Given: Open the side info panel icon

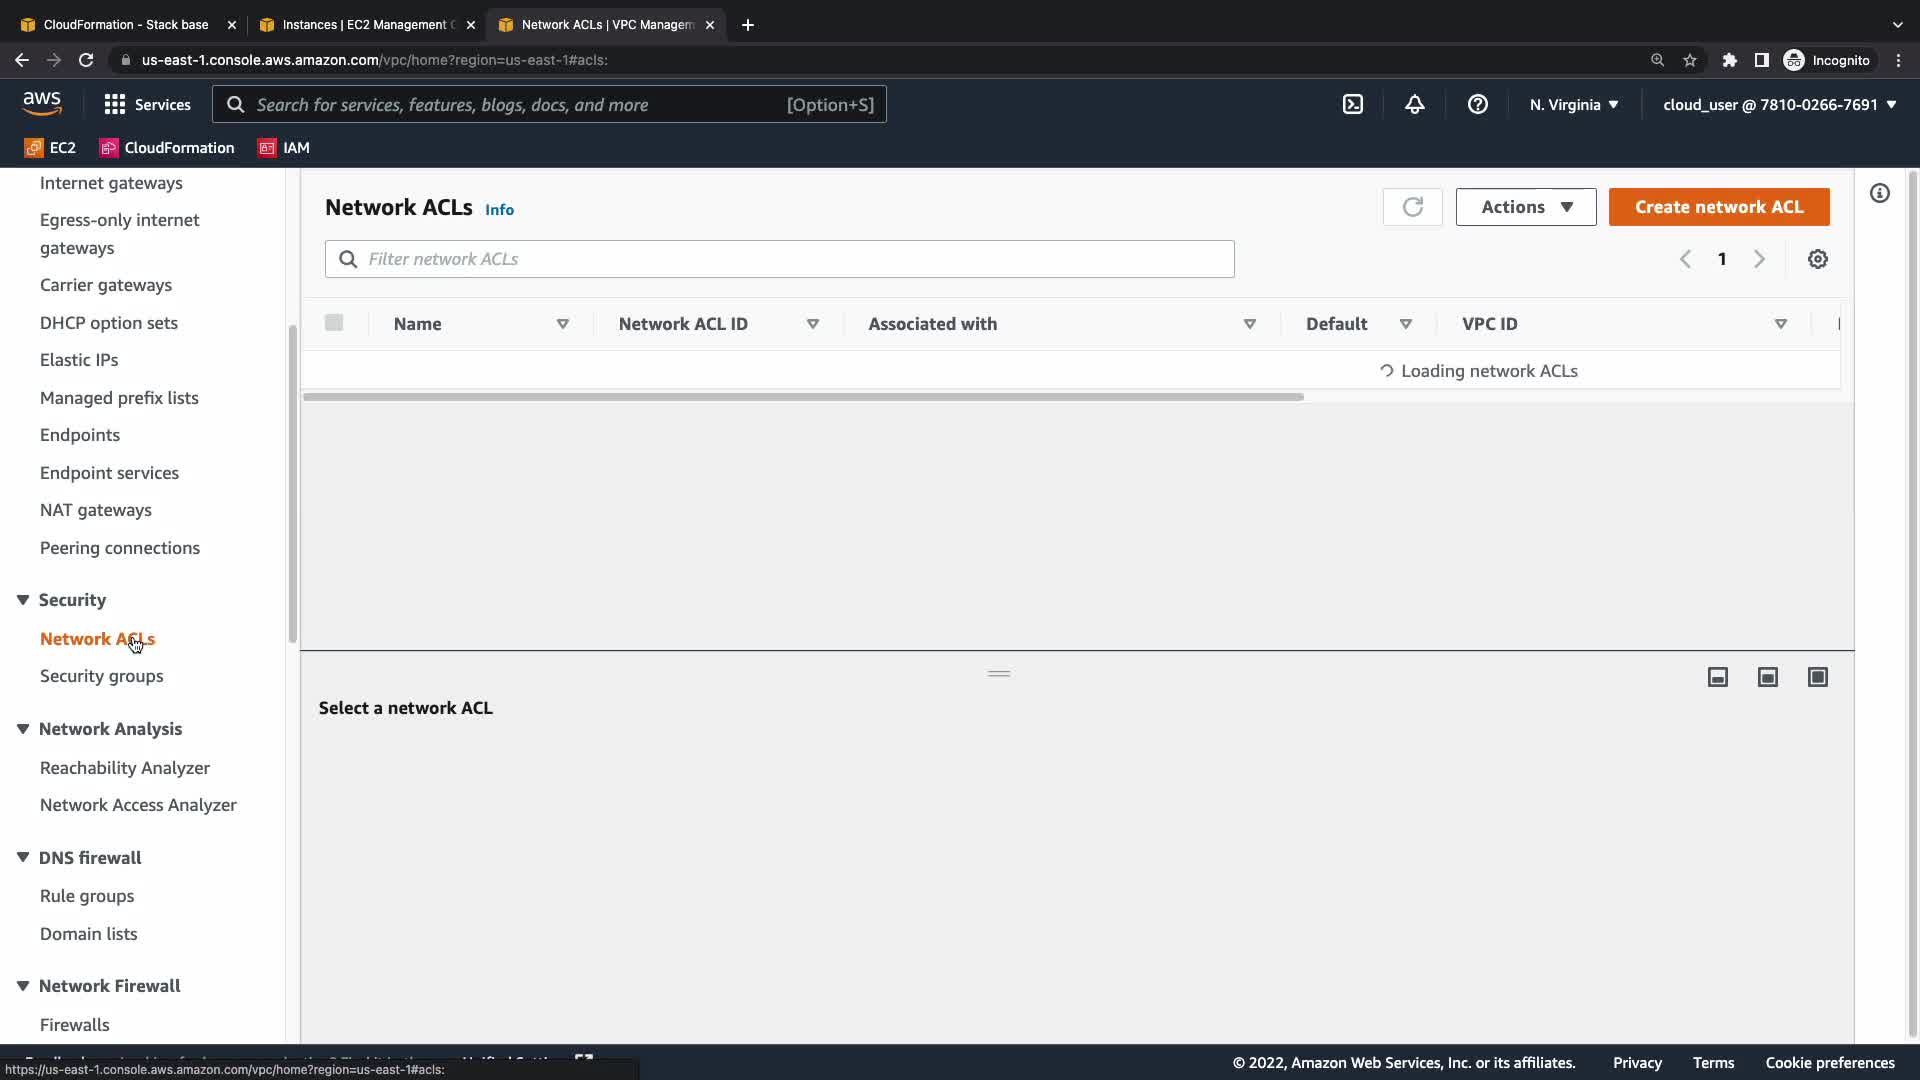Looking at the screenshot, I should [x=1879, y=193].
